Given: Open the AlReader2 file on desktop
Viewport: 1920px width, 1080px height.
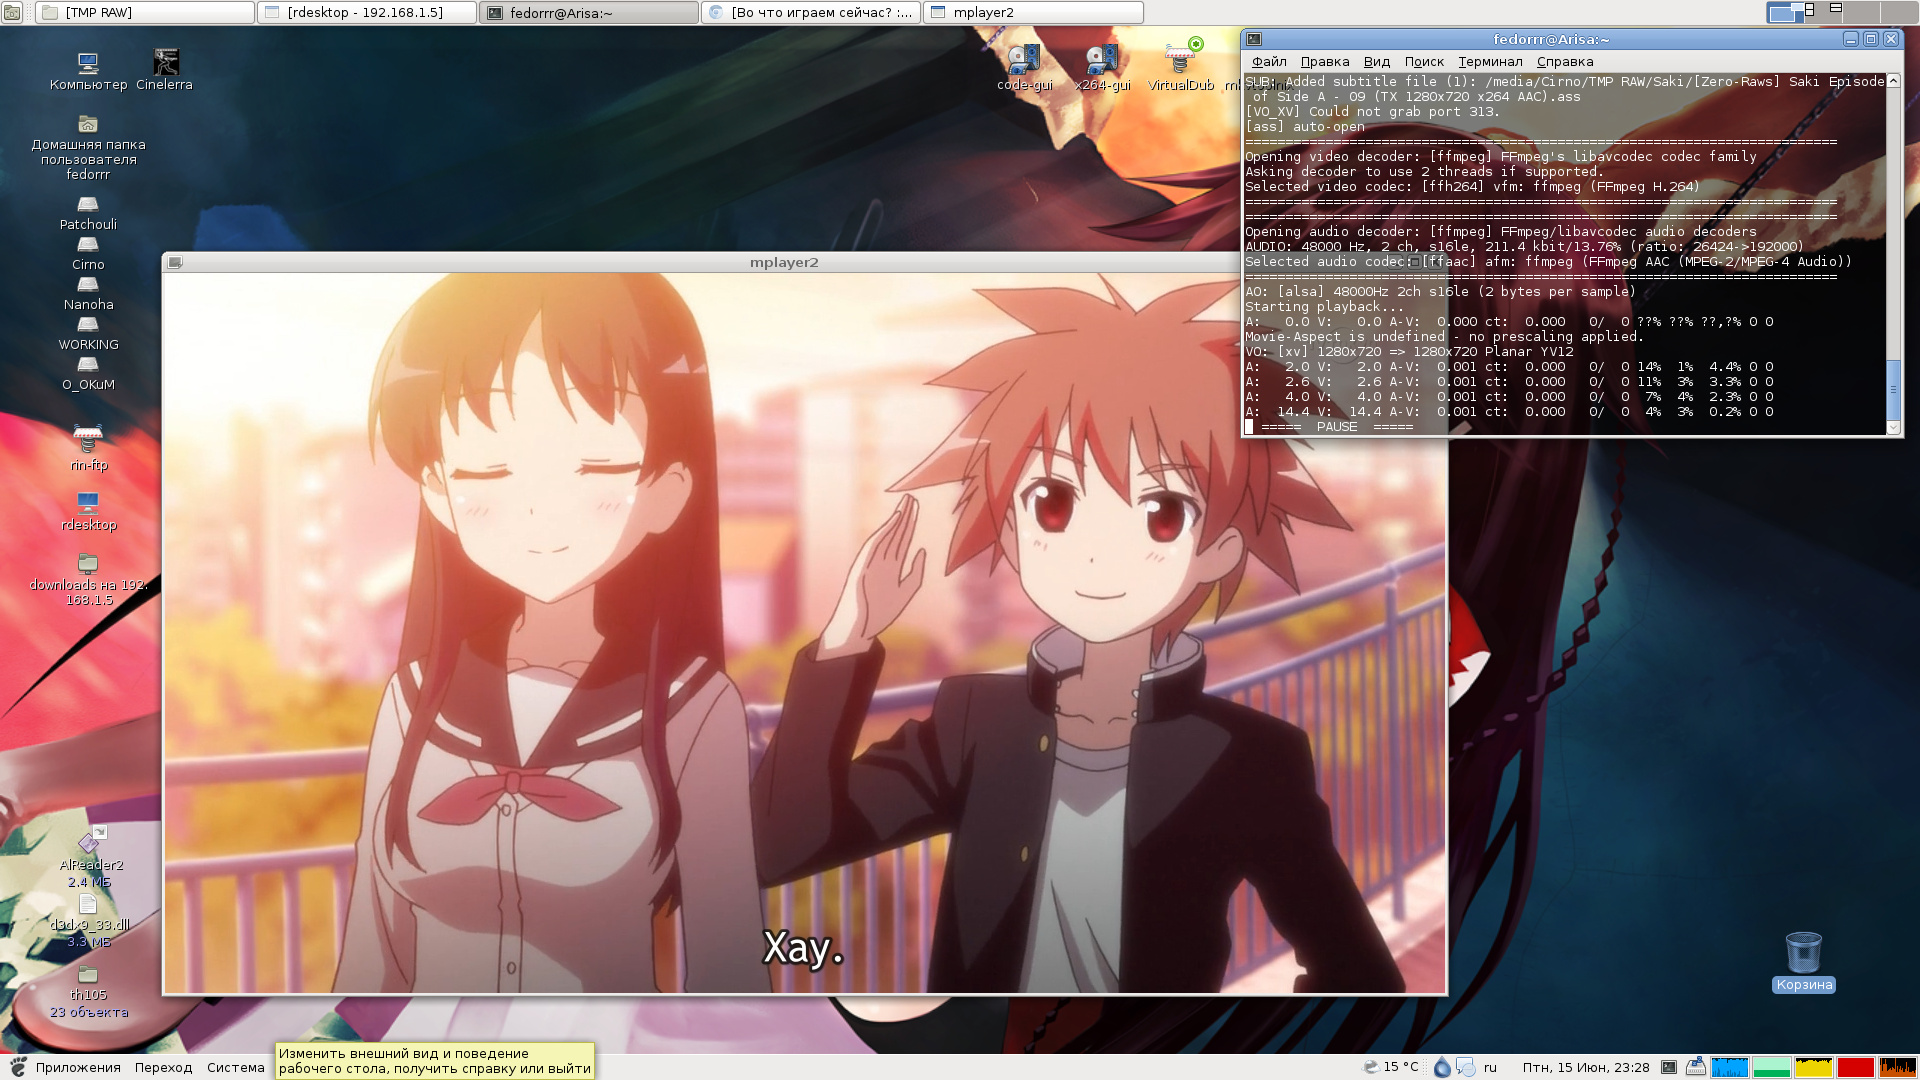Looking at the screenshot, I should (x=90, y=843).
